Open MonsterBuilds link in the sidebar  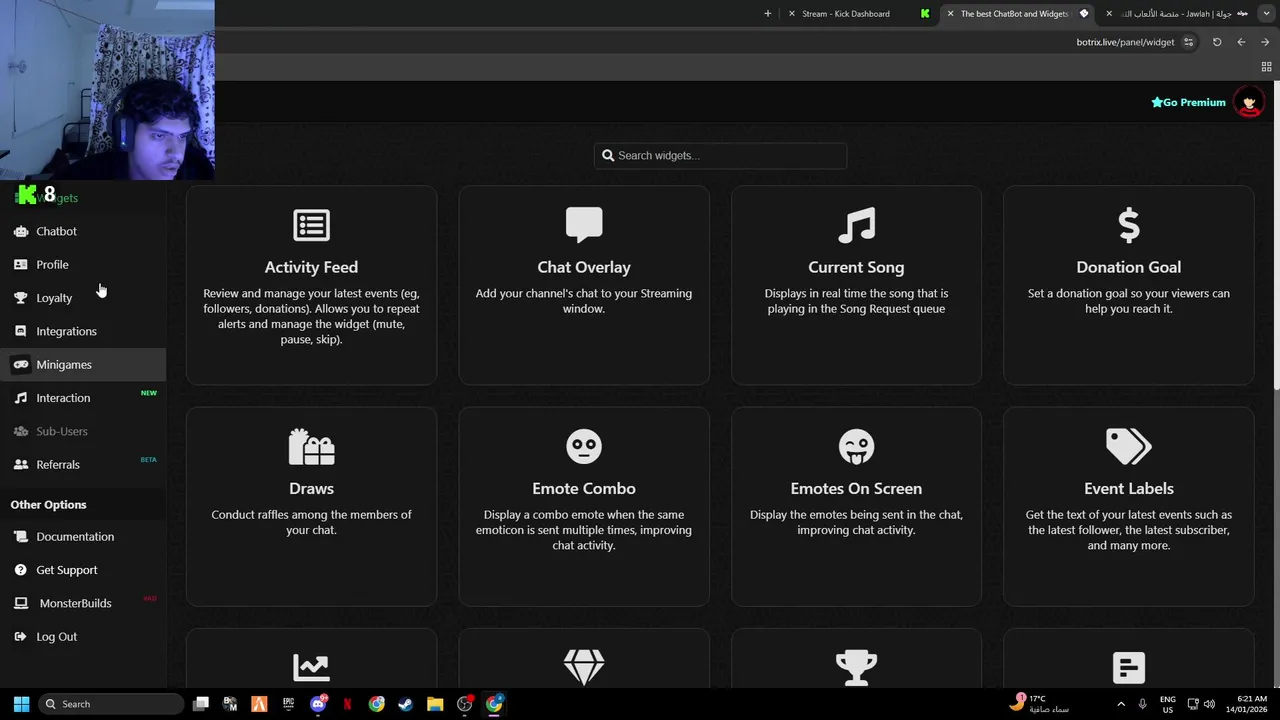[83, 603]
